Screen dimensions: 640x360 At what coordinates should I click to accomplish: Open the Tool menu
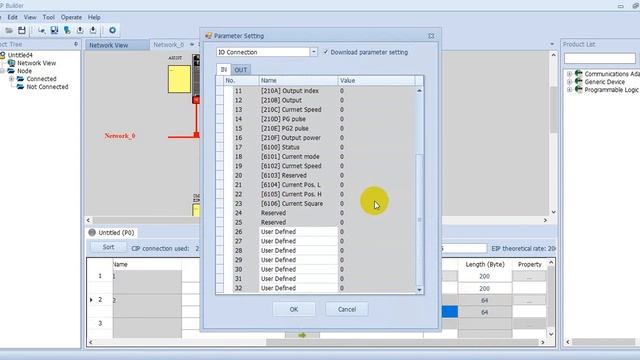click(x=49, y=17)
